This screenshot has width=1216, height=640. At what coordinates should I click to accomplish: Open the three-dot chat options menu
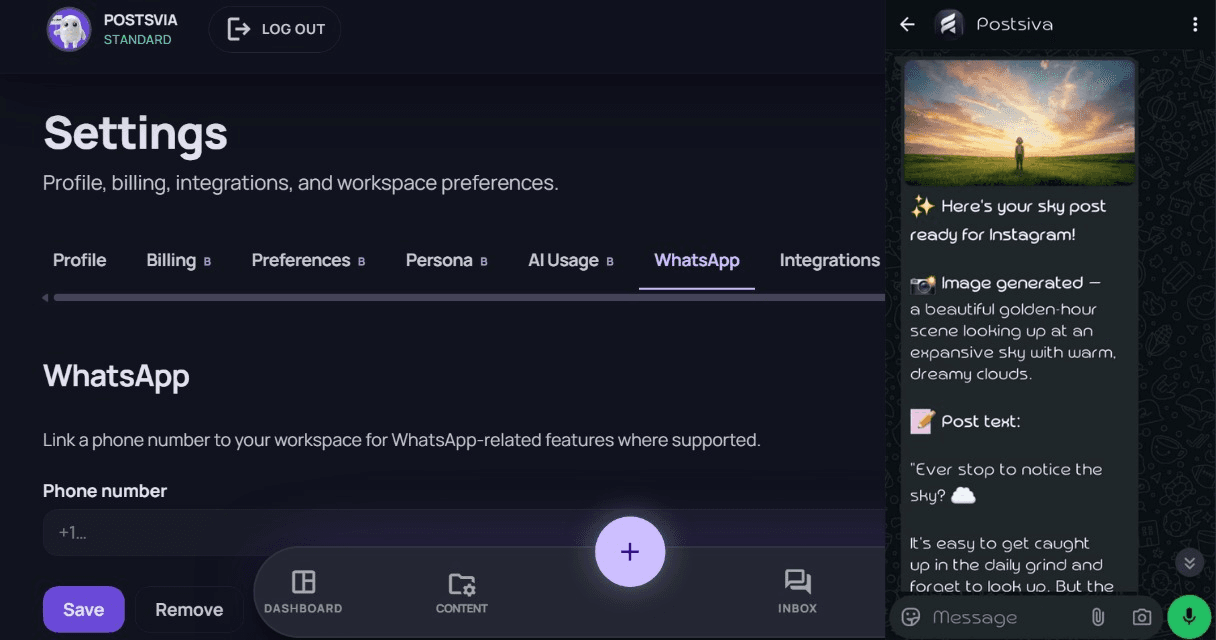coord(1196,23)
